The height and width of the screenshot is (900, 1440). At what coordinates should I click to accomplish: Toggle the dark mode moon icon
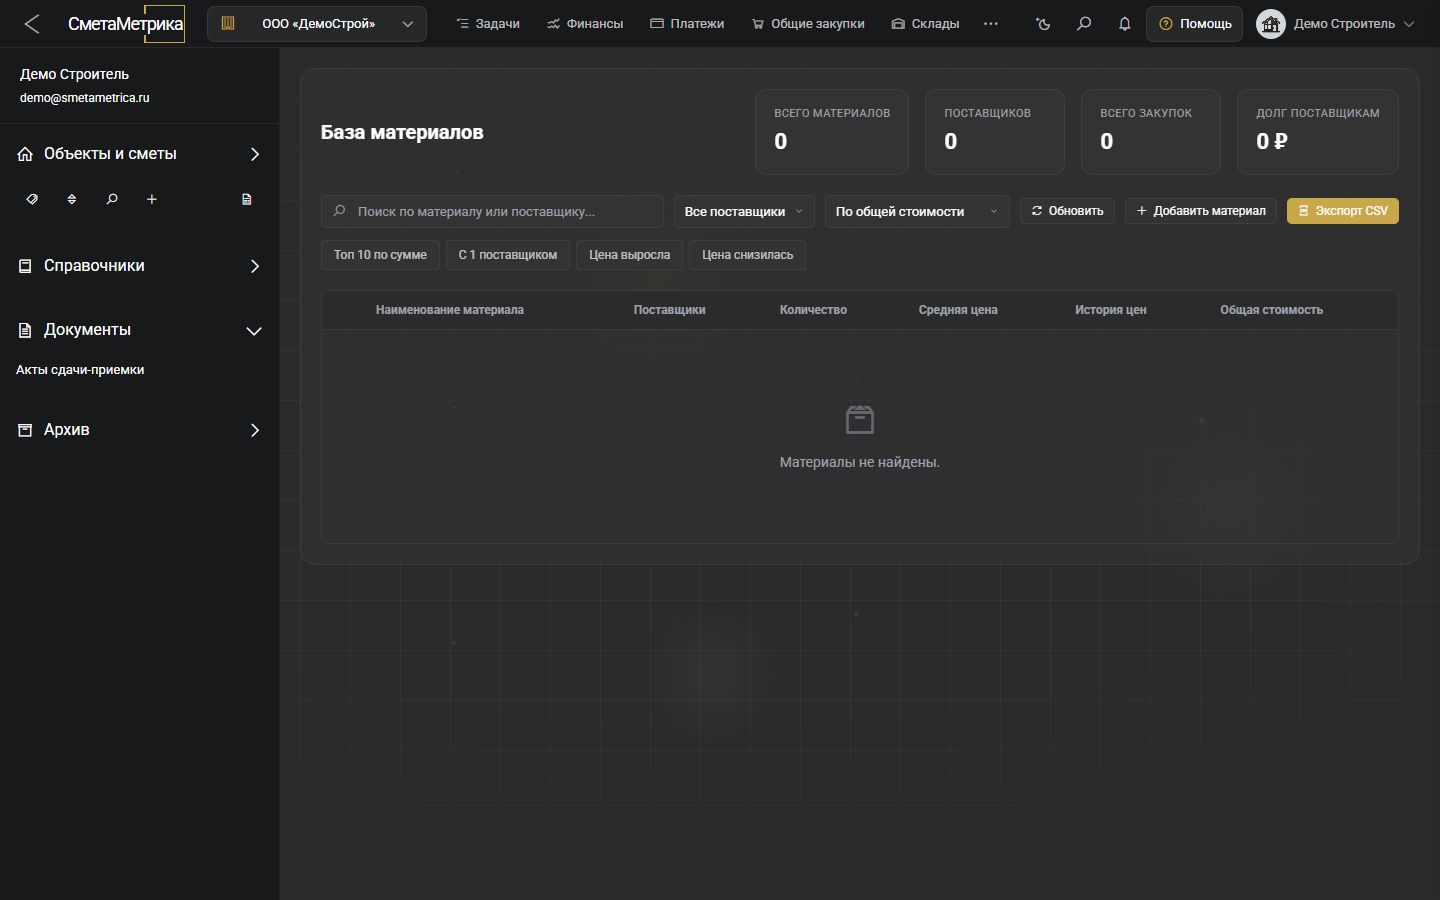[1043, 23]
